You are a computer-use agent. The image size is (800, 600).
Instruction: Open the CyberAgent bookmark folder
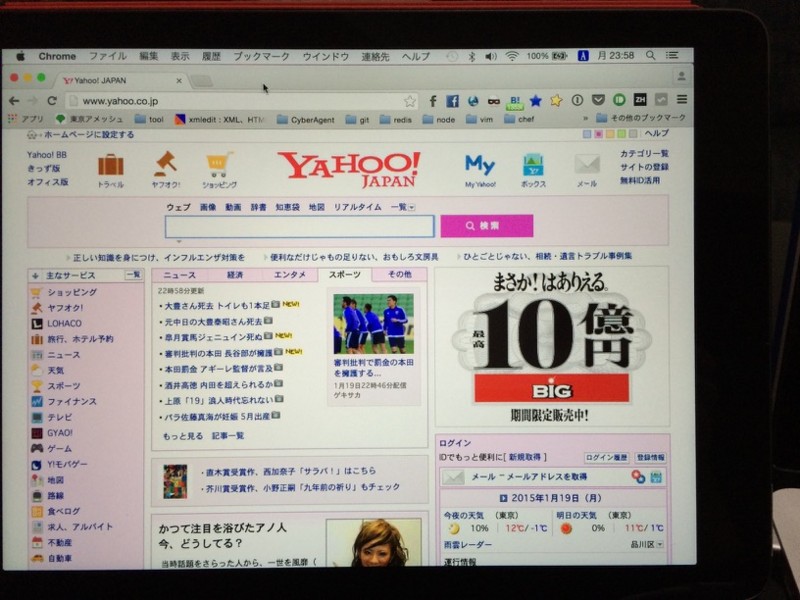[x=306, y=120]
